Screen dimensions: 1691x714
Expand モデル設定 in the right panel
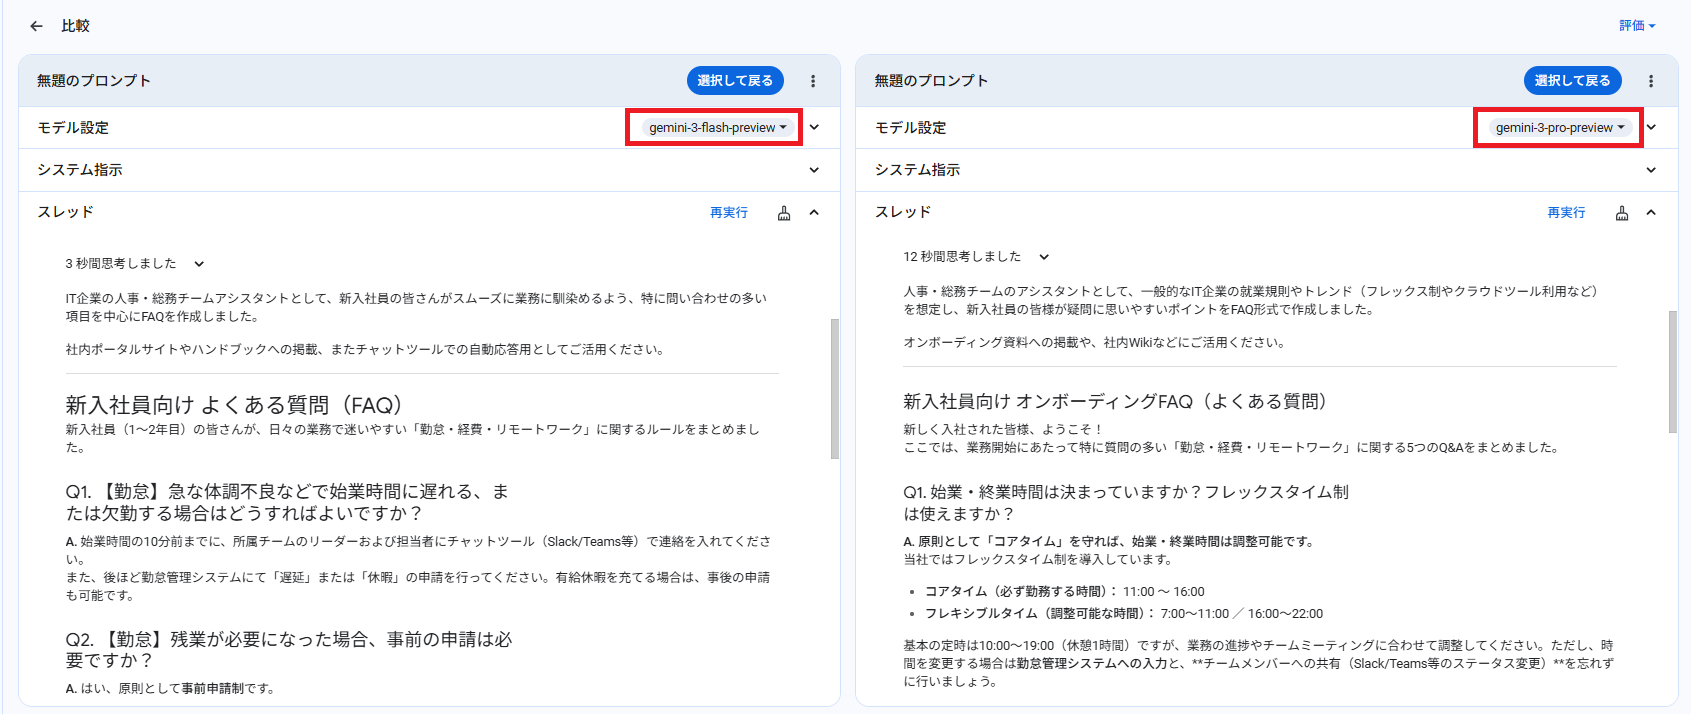1651,128
